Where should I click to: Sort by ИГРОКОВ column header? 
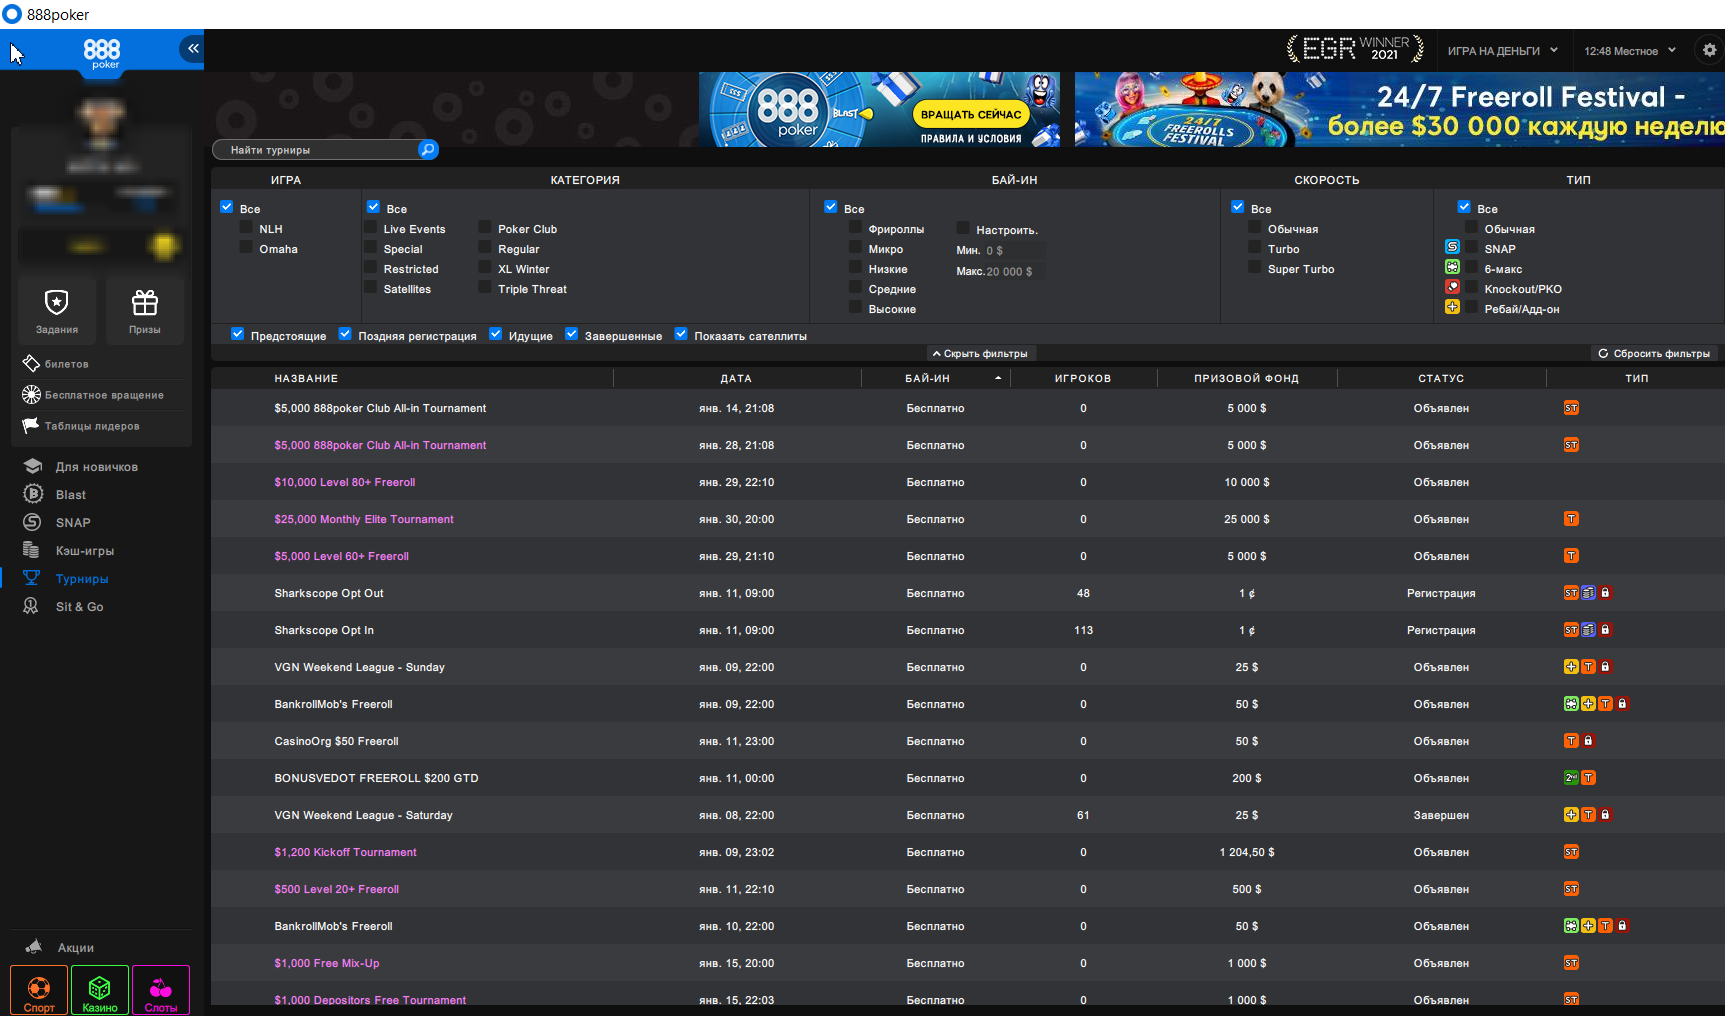(1083, 378)
